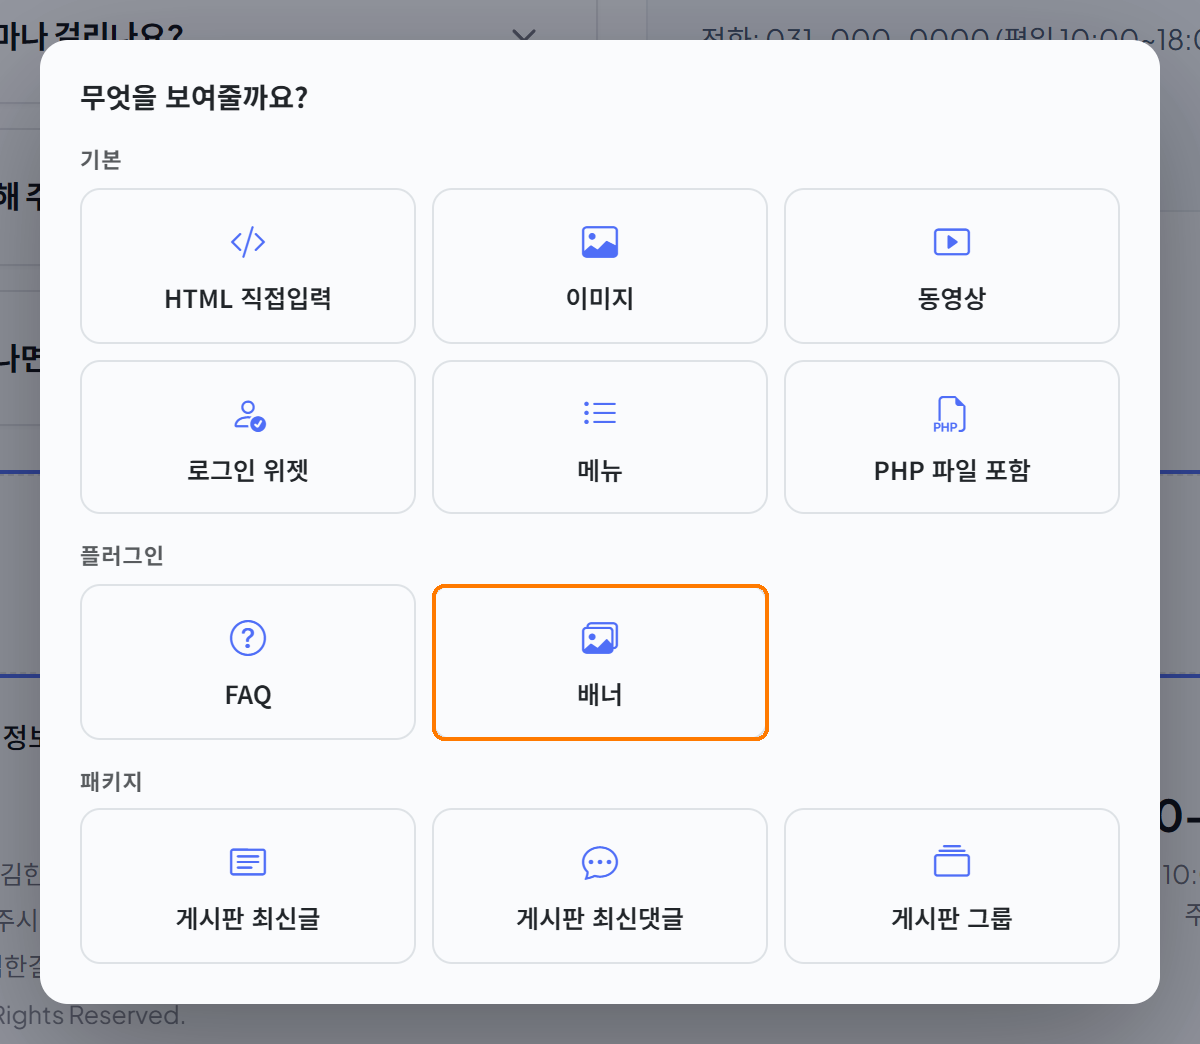Viewport: 1200px width, 1044px height.
Task: Select the HTML 직접입력 card label
Action: (248, 299)
